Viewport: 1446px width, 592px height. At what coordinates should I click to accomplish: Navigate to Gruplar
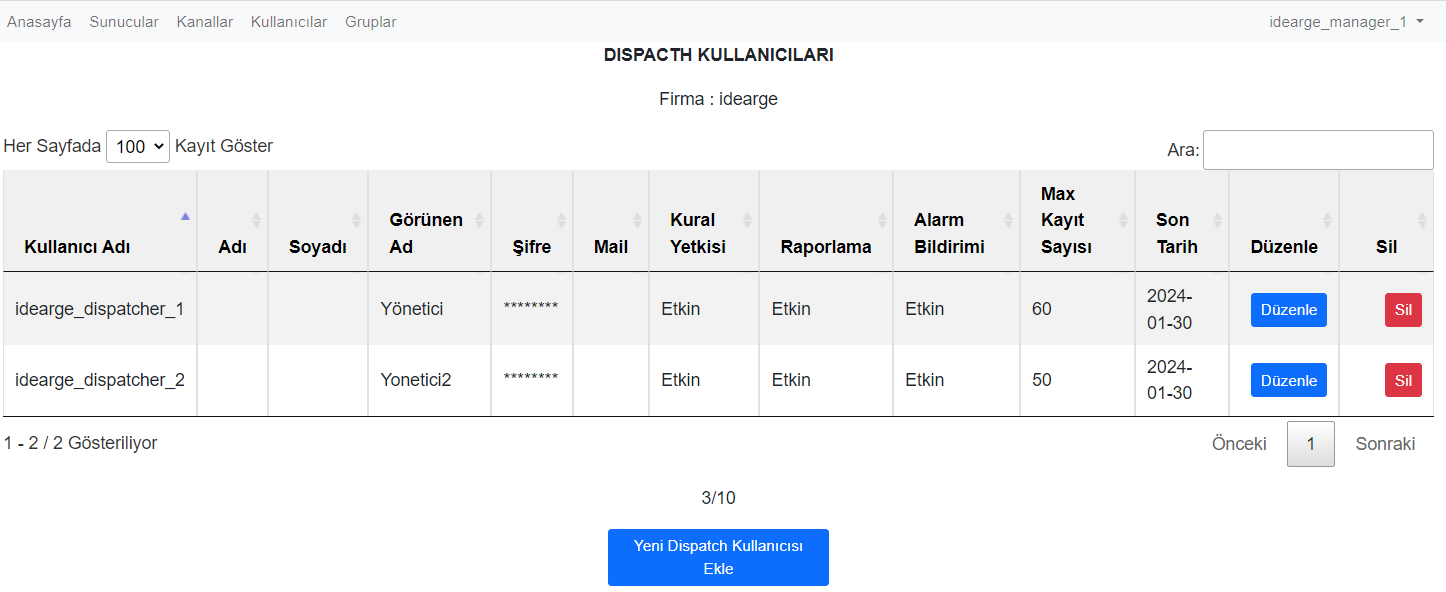click(370, 22)
